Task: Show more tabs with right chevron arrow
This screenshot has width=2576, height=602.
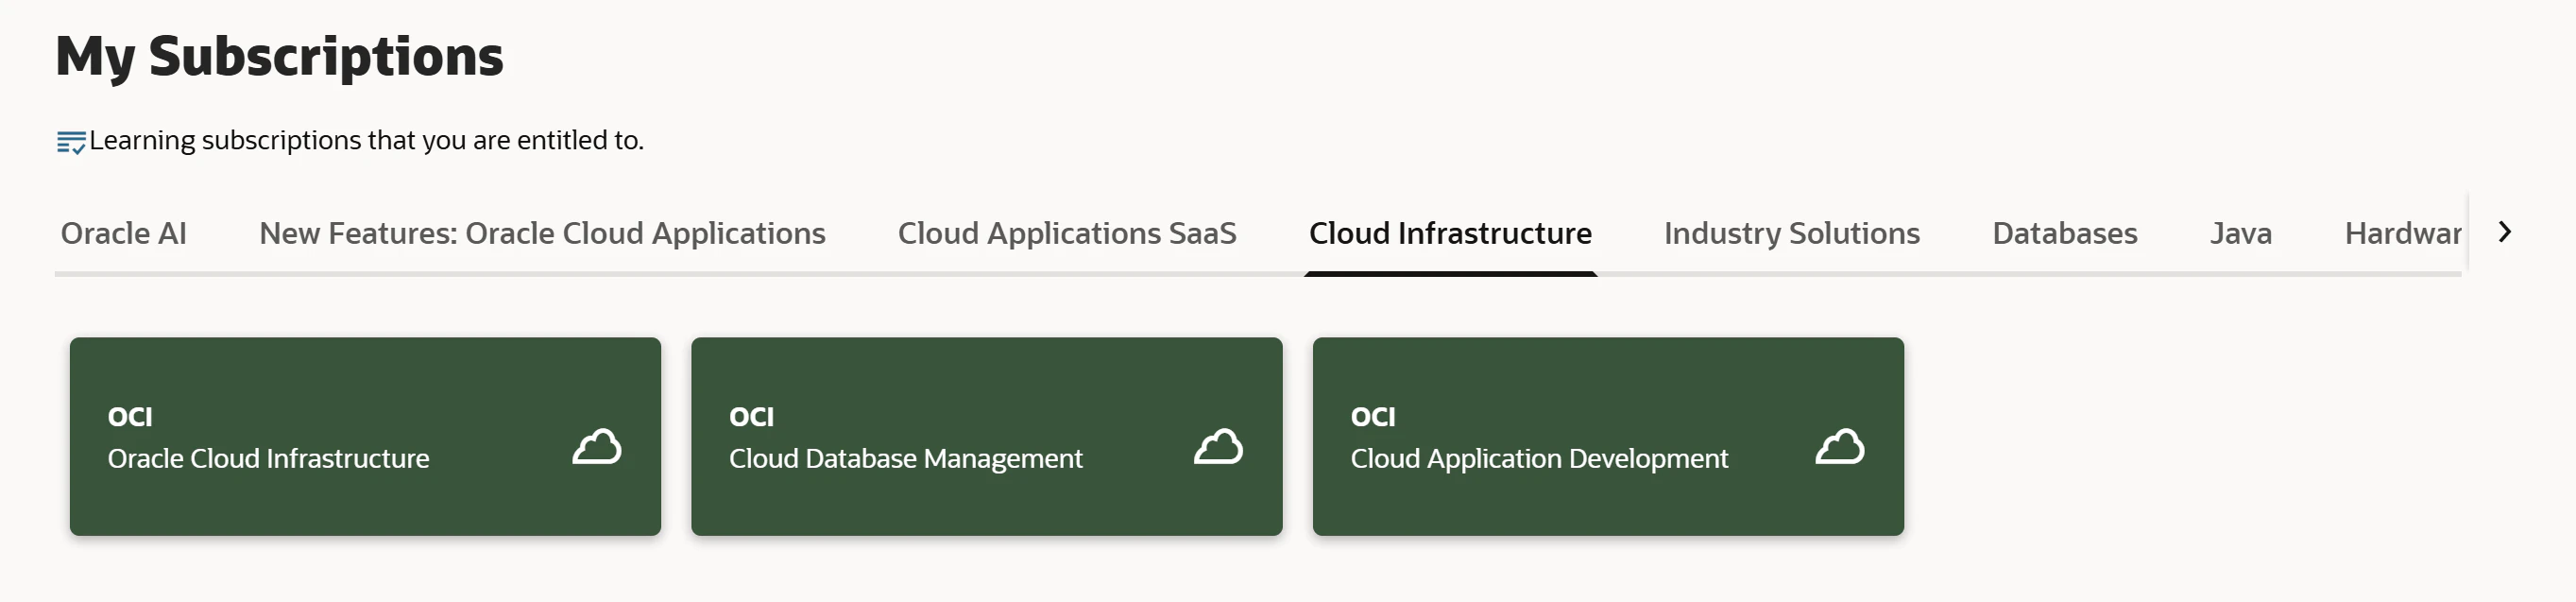Action: point(2504,232)
